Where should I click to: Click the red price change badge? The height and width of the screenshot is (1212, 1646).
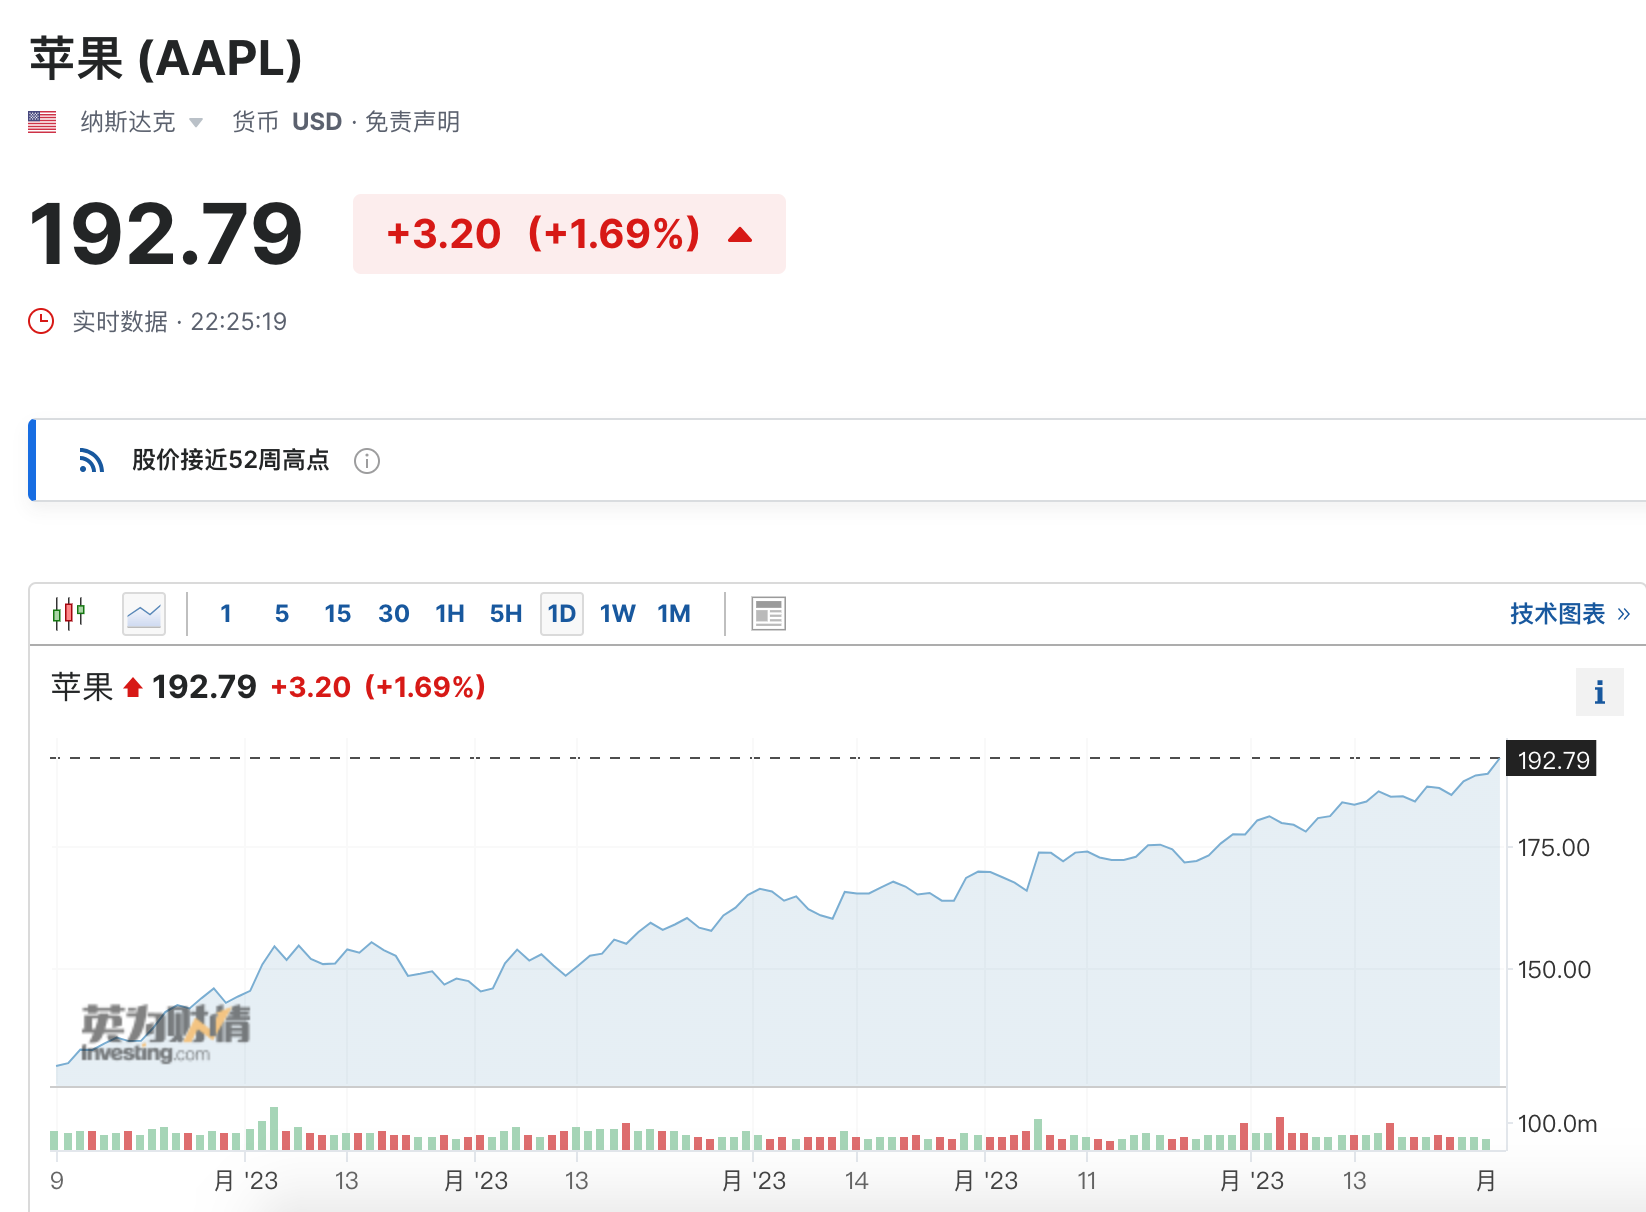click(x=568, y=234)
